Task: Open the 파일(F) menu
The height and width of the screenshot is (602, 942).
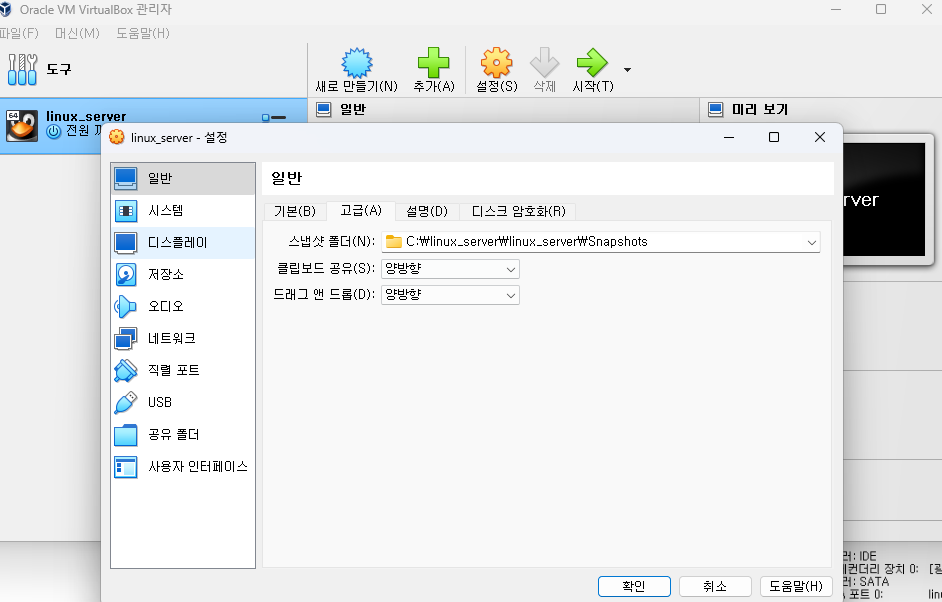Action: 18,33
